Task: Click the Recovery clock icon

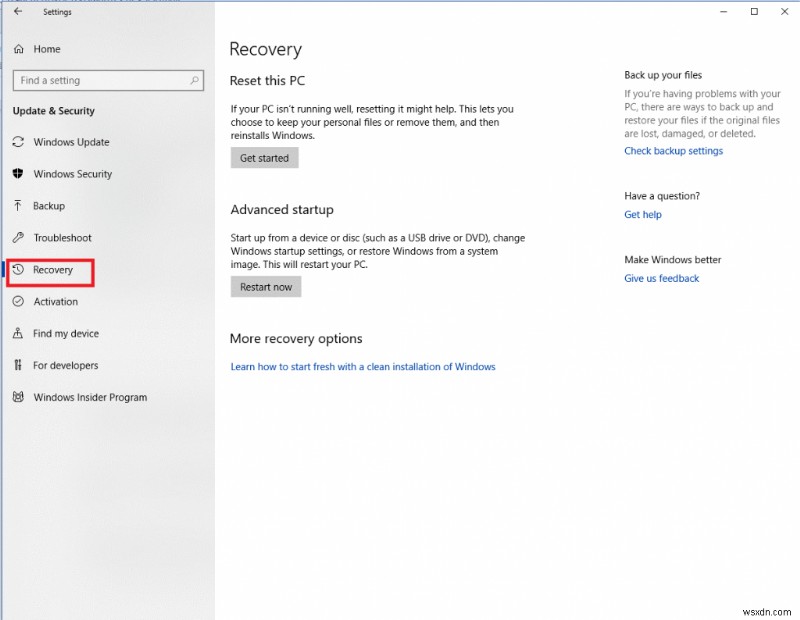Action: click(x=18, y=270)
